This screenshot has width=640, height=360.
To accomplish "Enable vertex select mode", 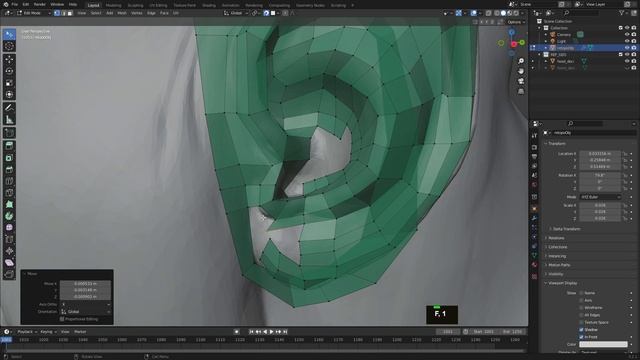I will (x=57, y=13).
